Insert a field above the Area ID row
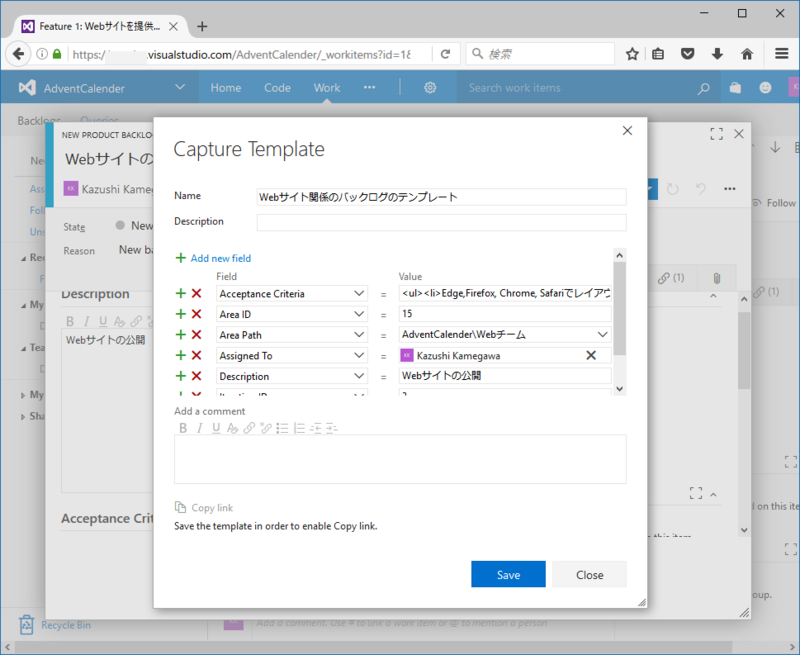Viewport: 800px width, 655px height. coord(181,315)
